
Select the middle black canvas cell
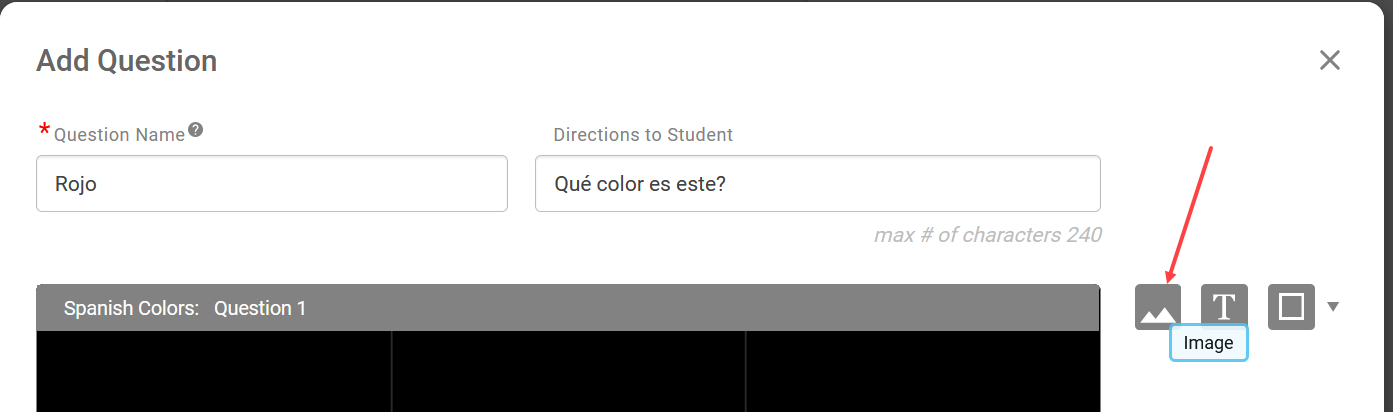pos(568,371)
